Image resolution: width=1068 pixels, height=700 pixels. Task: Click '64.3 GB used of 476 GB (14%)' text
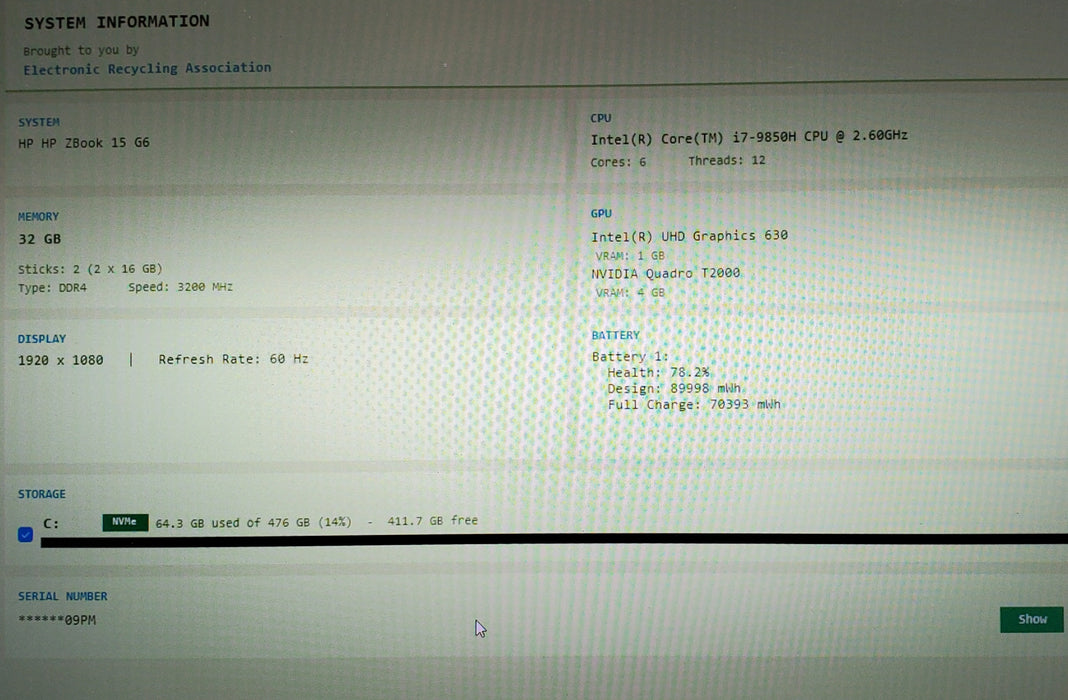(253, 523)
